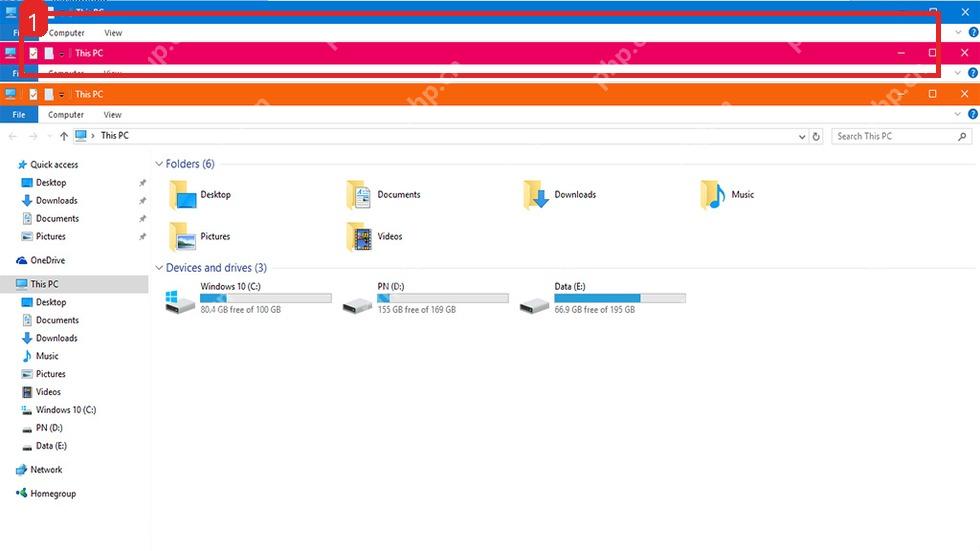Click the search magnifier icon in the search box
Image resolution: width=980 pixels, height=551 pixels.
(962, 136)
